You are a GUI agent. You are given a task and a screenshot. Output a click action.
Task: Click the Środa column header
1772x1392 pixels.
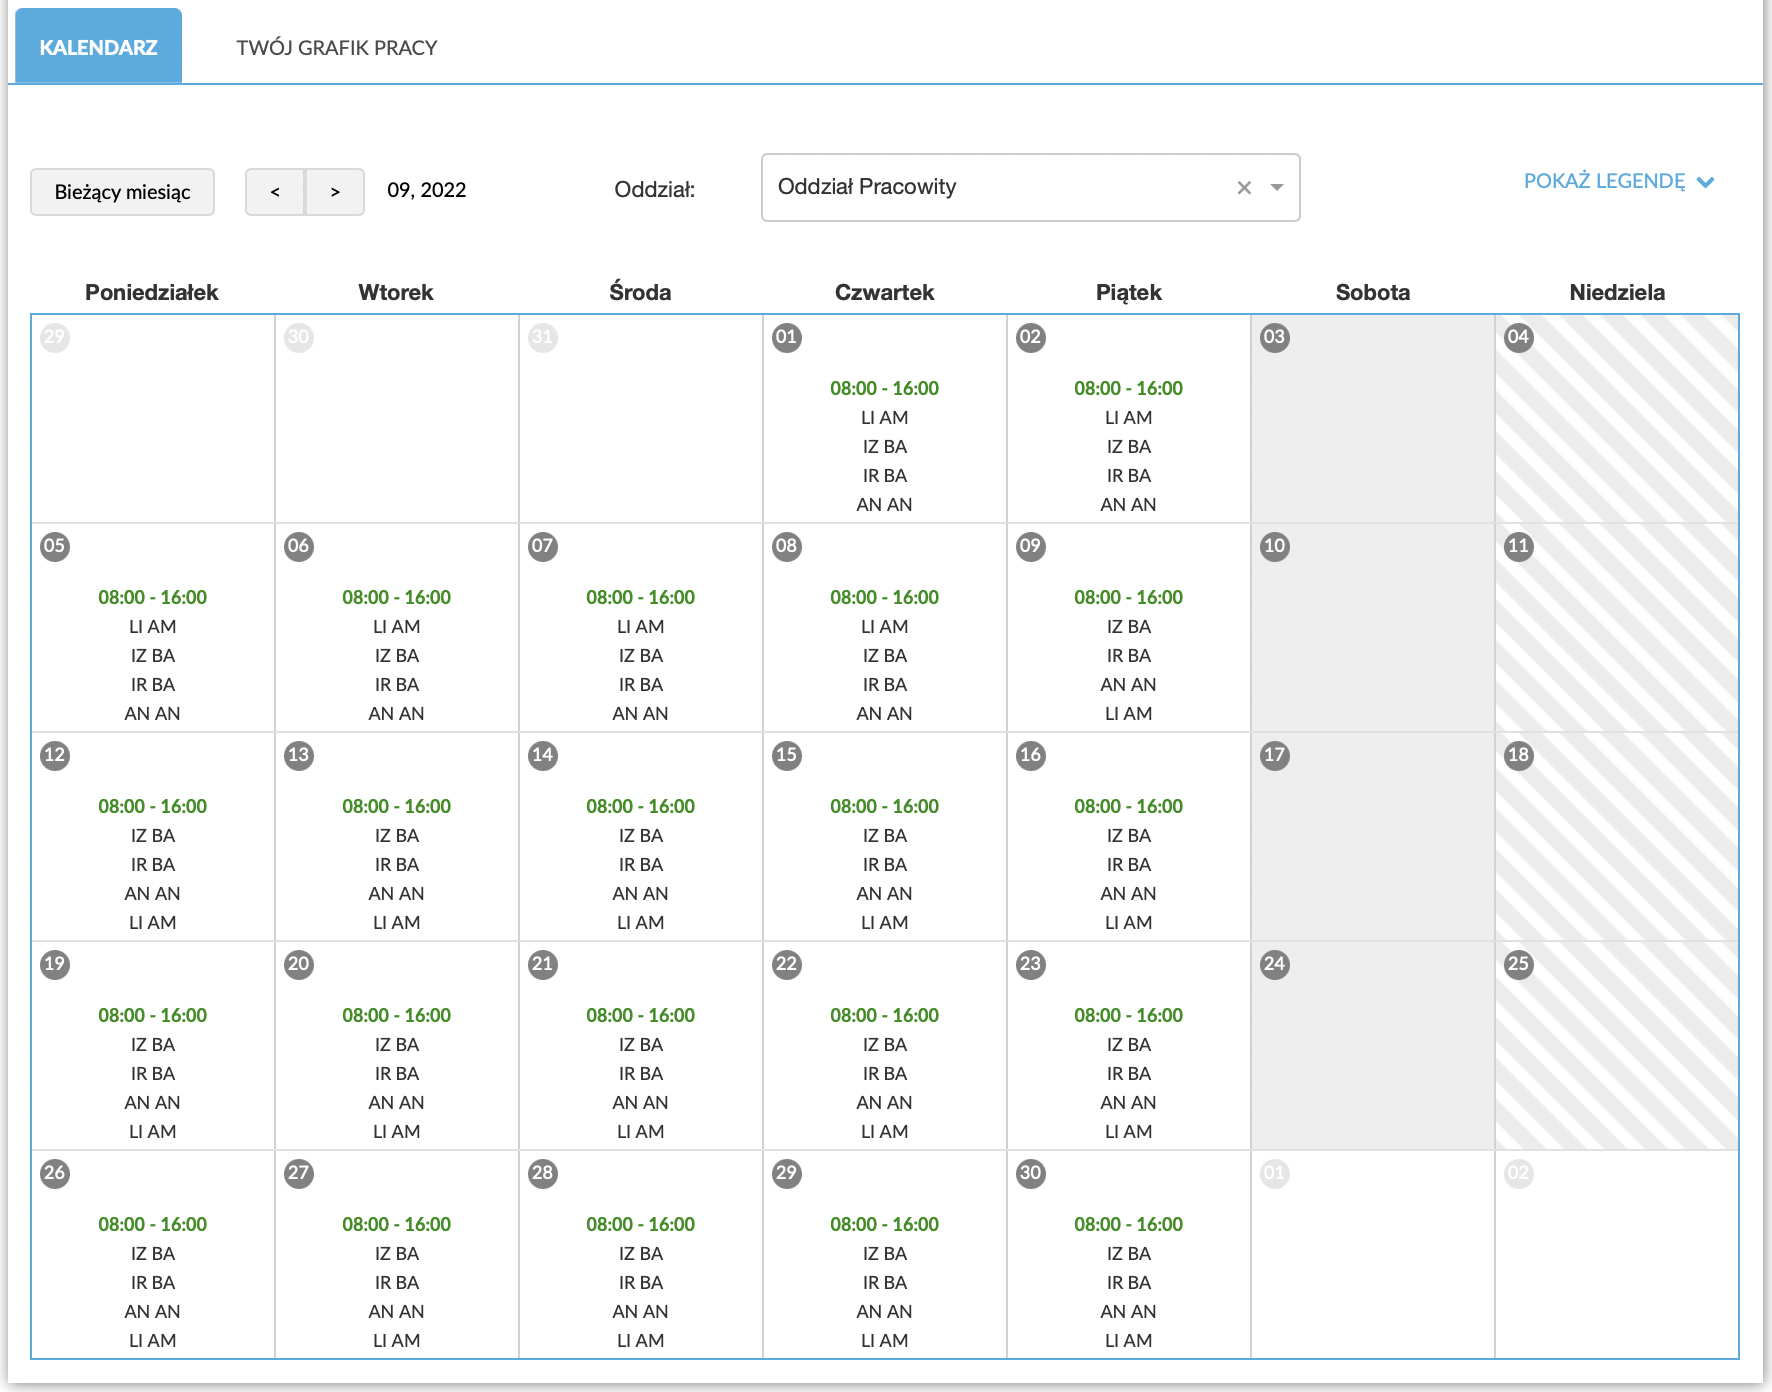(640, 292)
